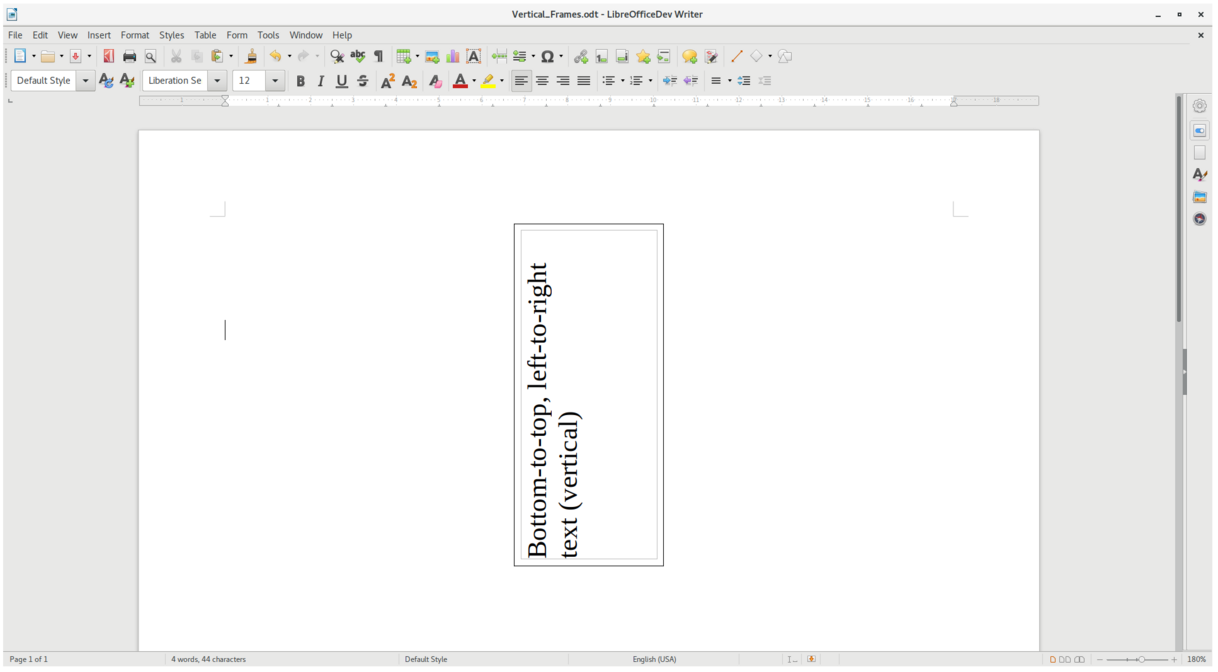1218x672 pixels.
Task: Apply justified paragraph alignment
Action: 583,80
